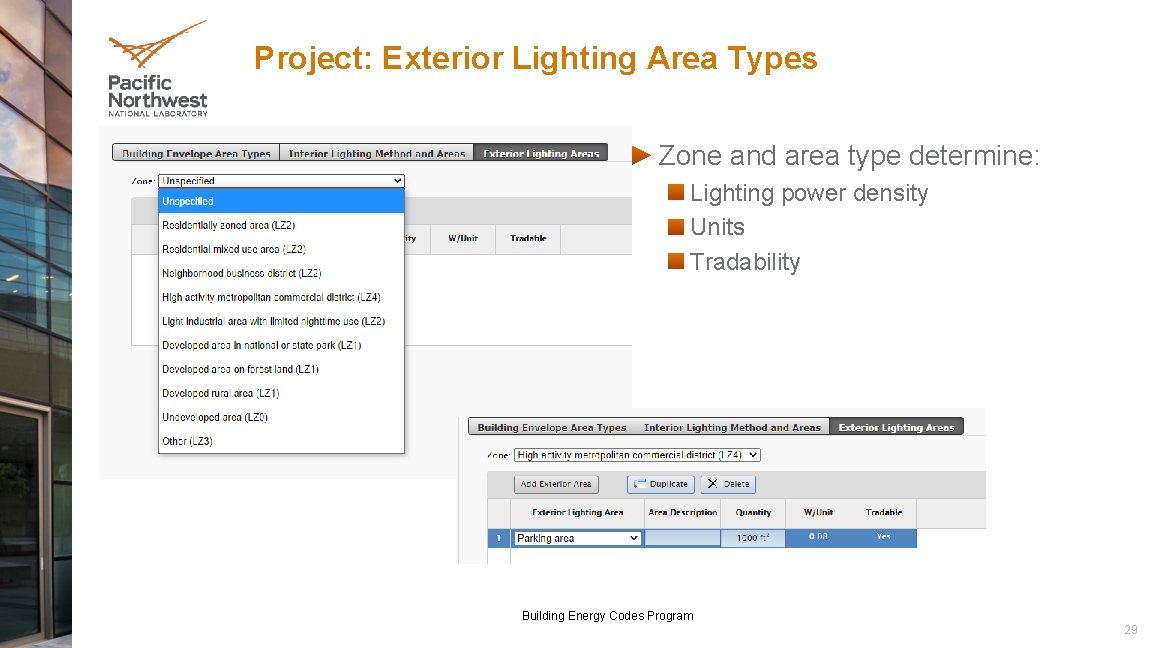1152x648 pixels.
Task: Select row number 1 in the table
Action: point(498,537)
